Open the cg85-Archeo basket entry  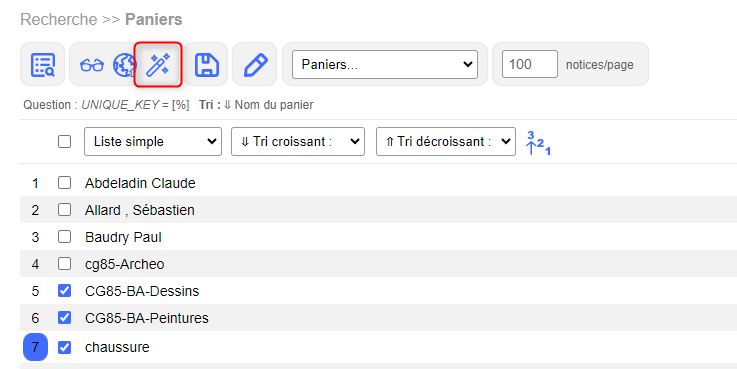pyautogui.click(x=125, y=264)
